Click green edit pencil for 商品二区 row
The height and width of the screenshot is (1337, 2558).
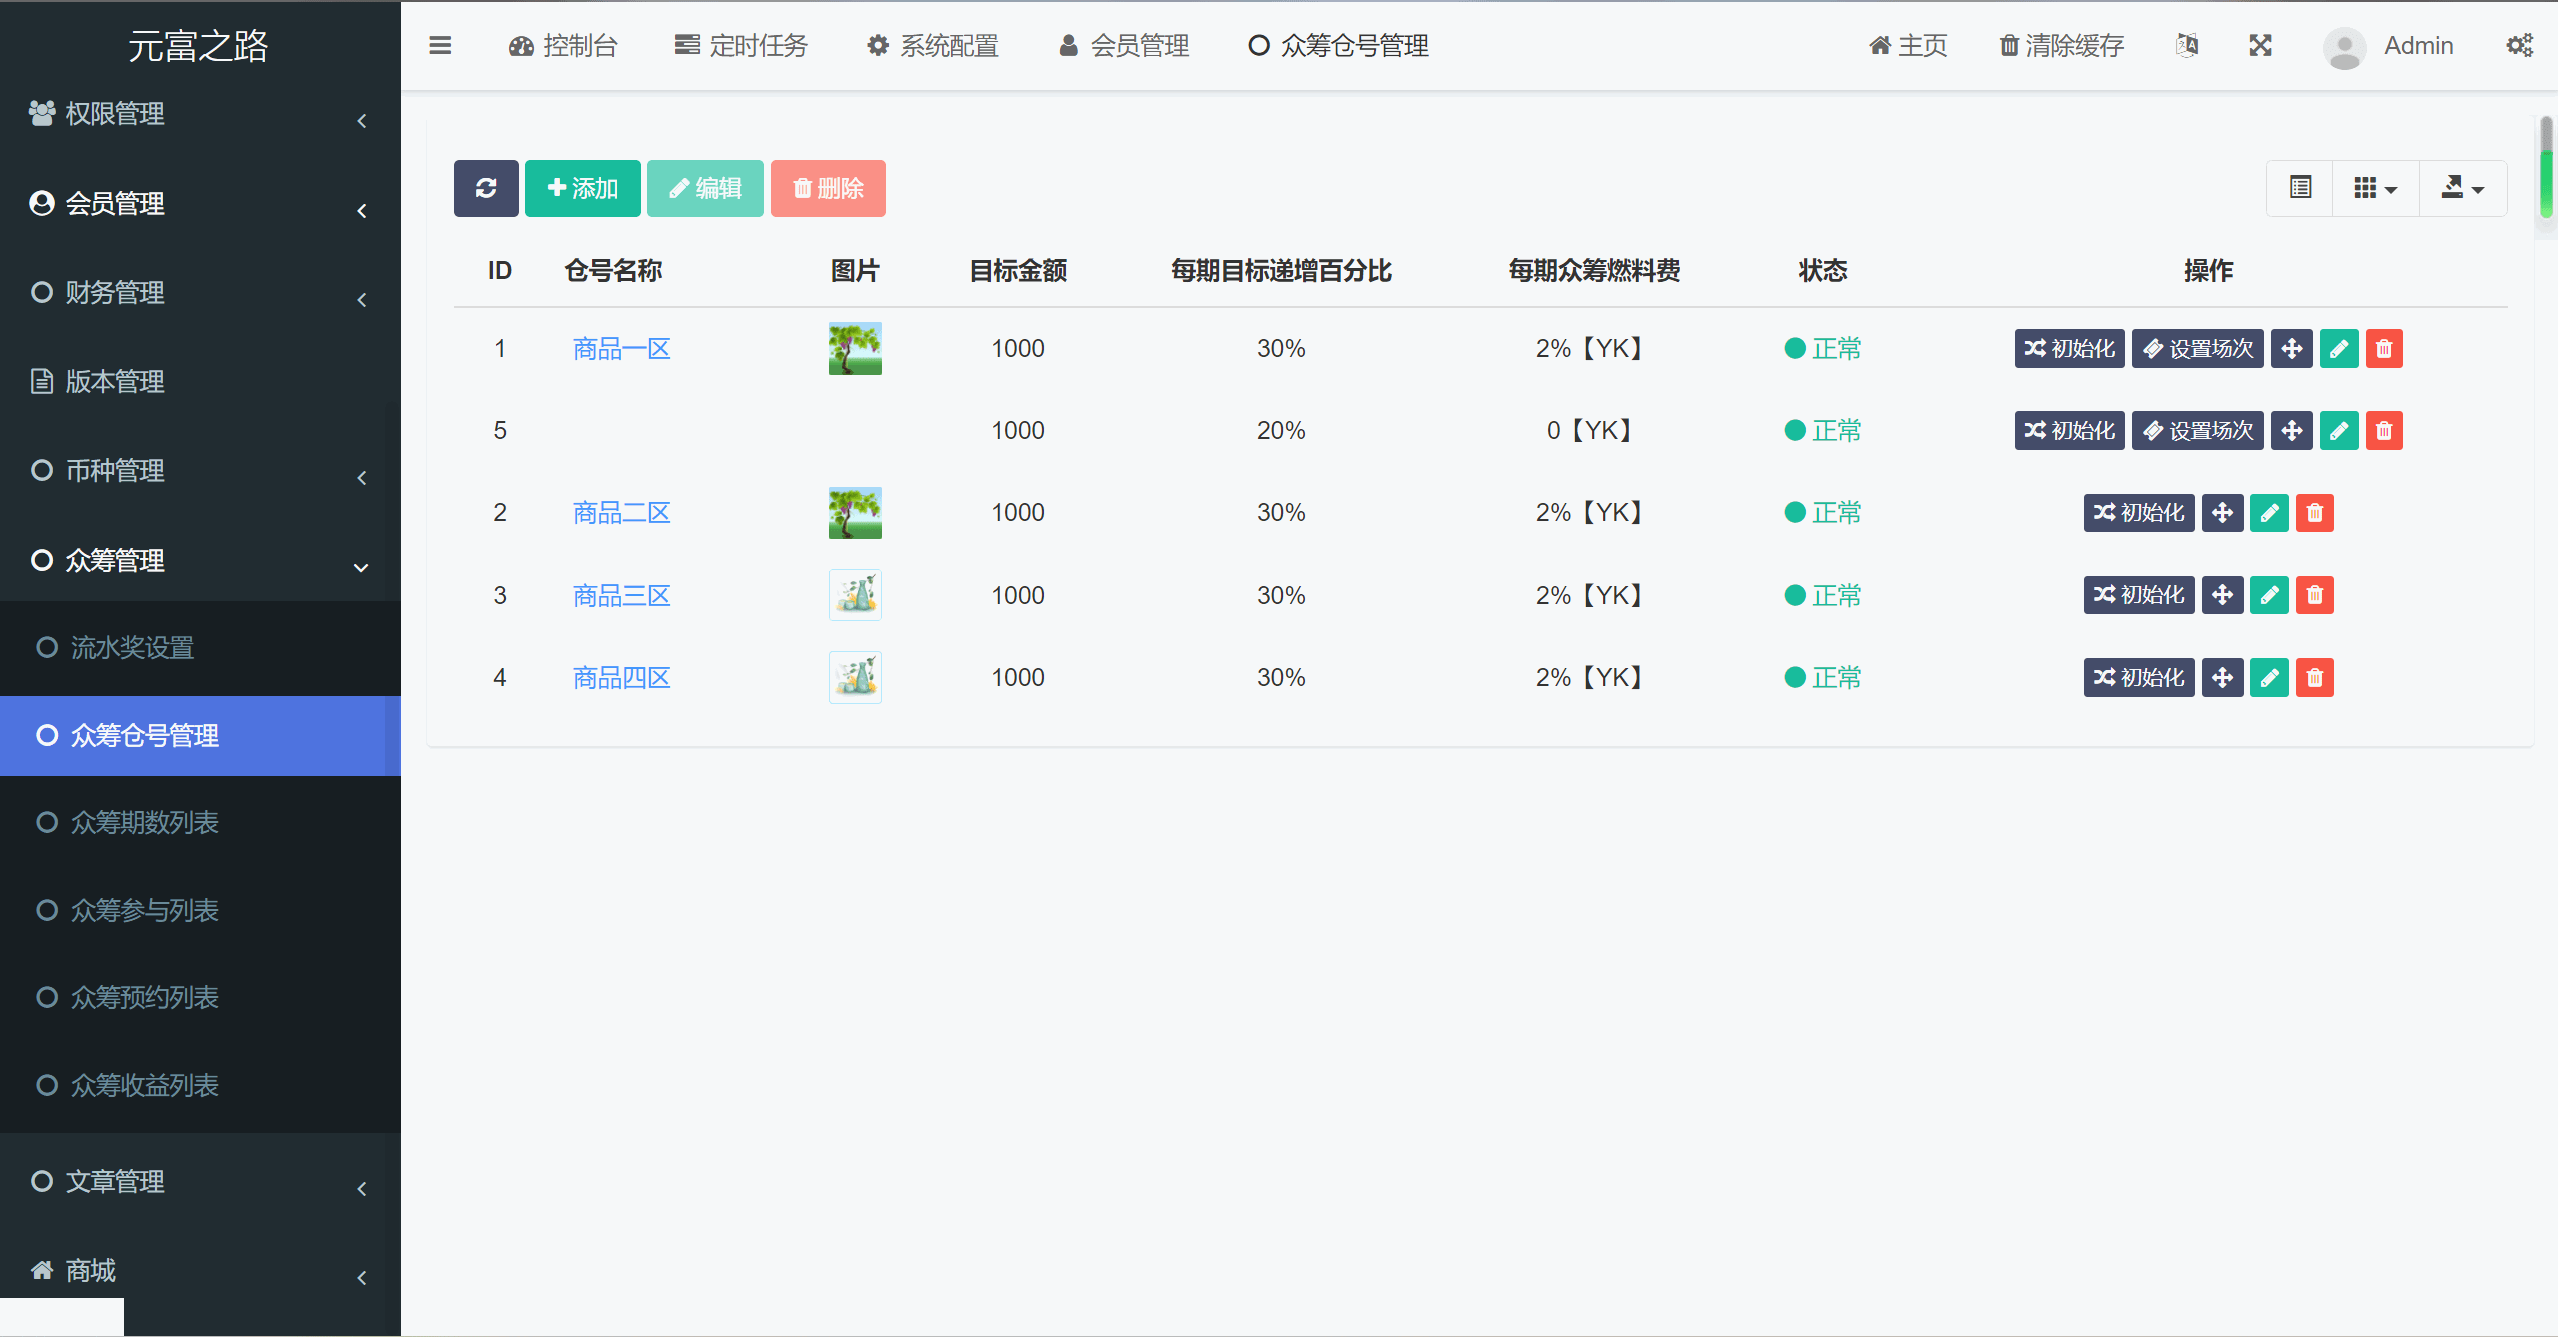coord(2269,513)
